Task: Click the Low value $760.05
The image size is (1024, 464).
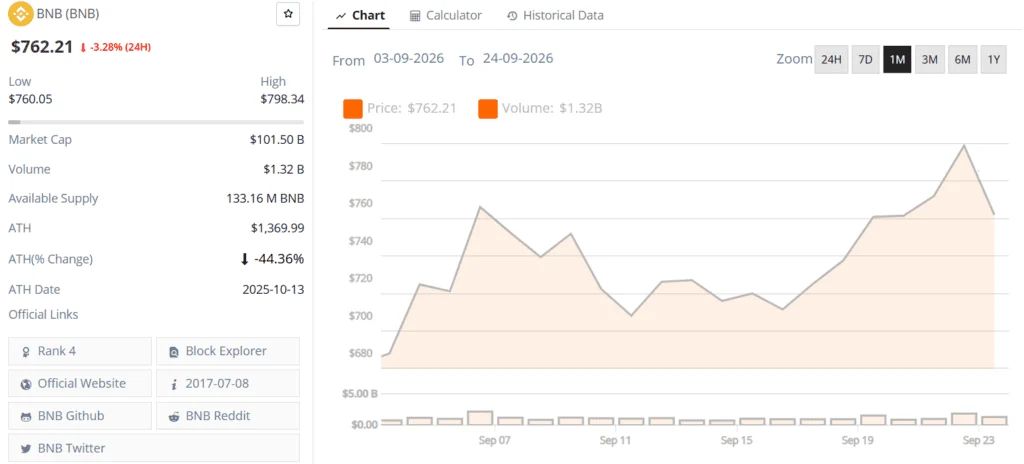Action: click(x=31, y=99)
